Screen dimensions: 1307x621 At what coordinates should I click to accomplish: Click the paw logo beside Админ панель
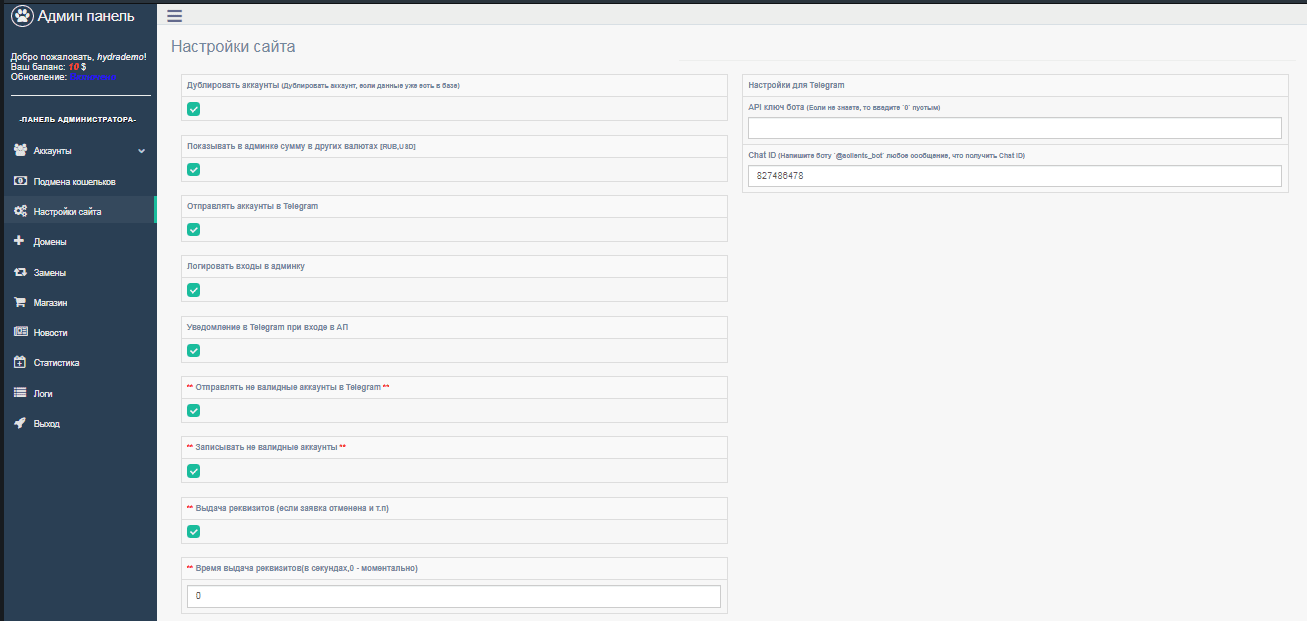[21, 16]
